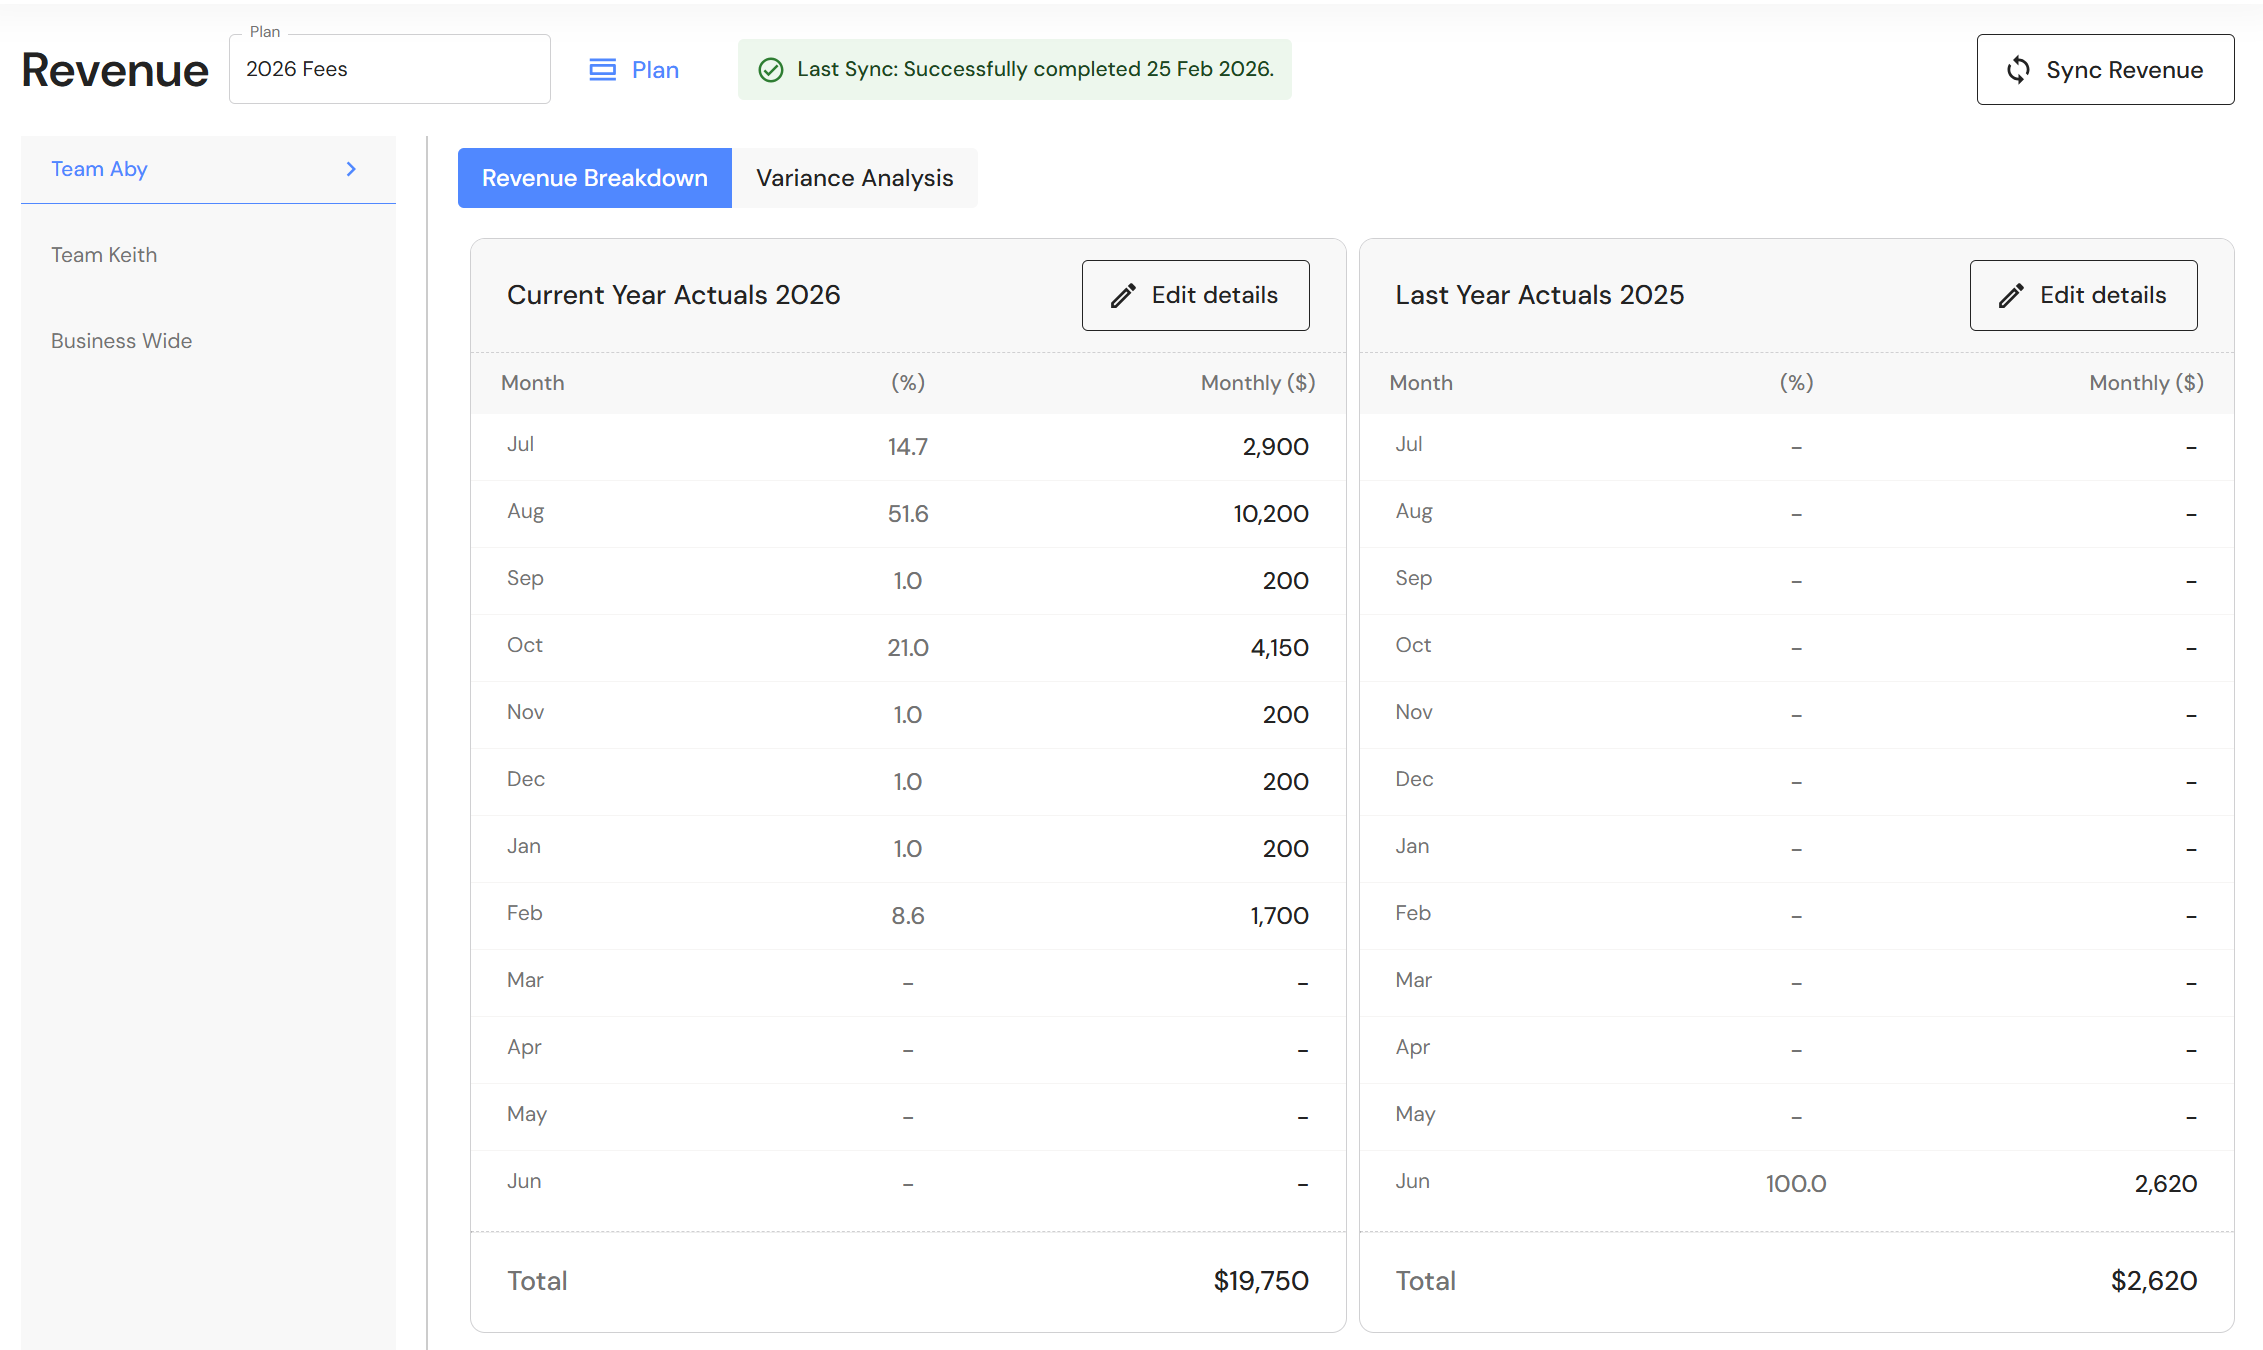
Task: Switch to Variance Analysis tab
Action: tap(854, 178)
